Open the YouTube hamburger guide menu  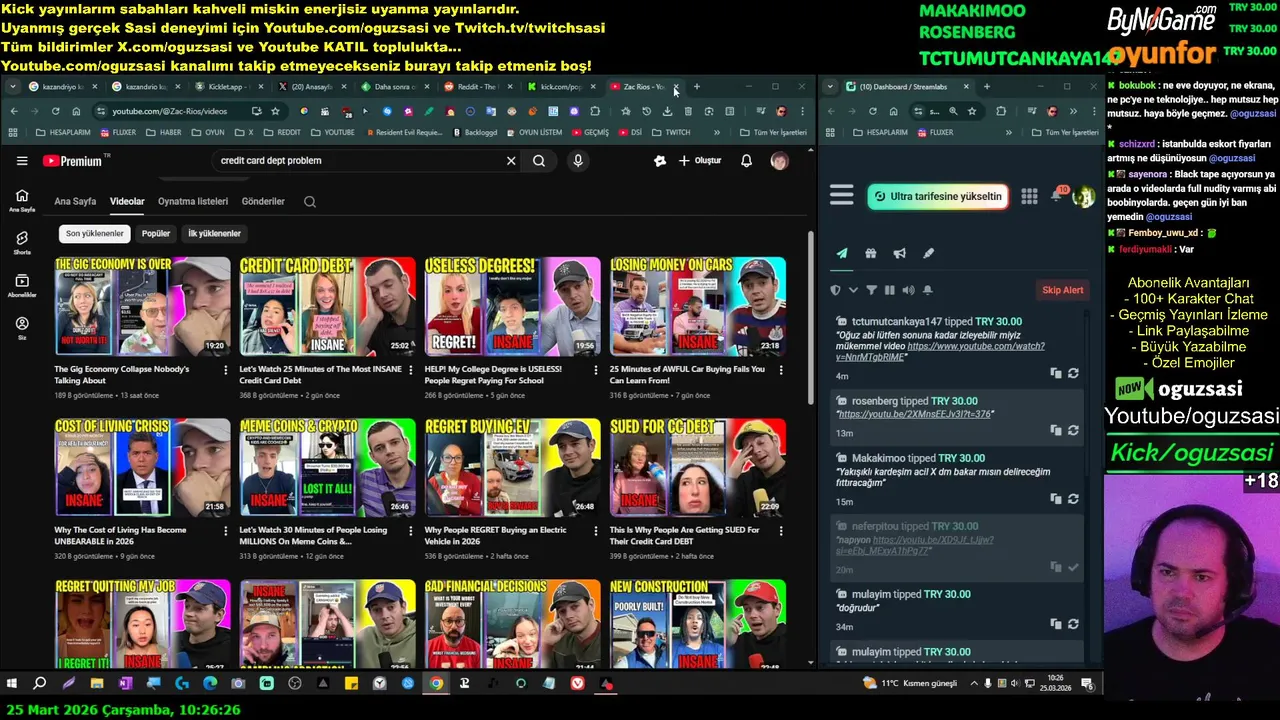pyautogui.click(x=22, y=160)
